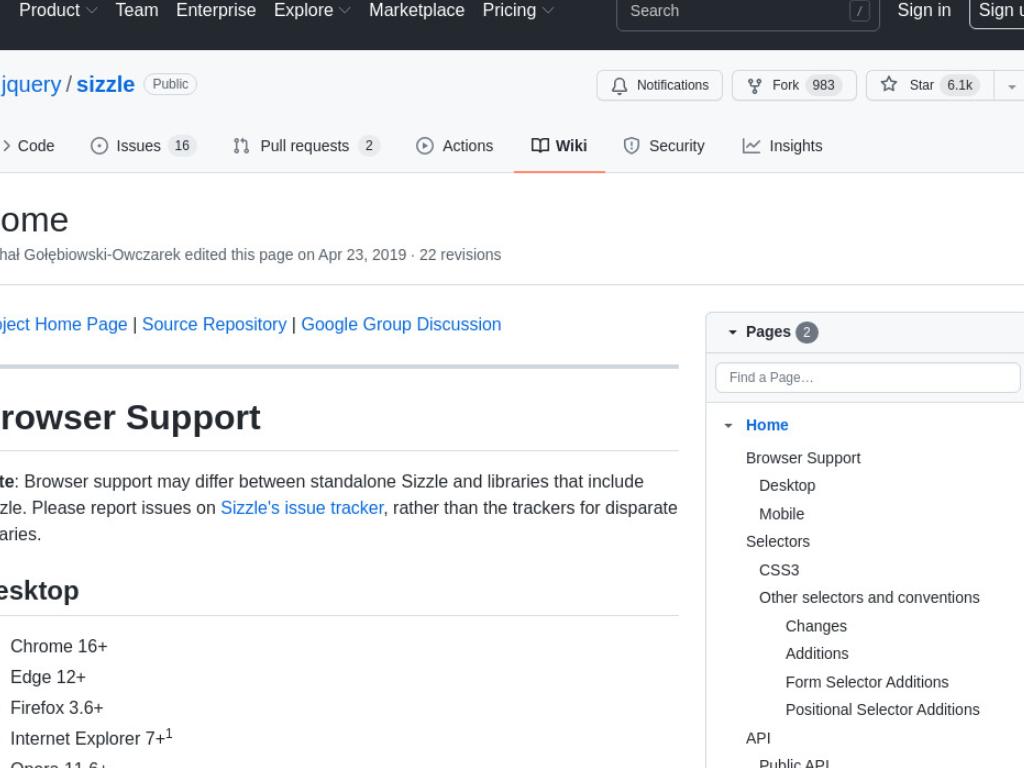Click the Actions play icon
Image resolution: width=1024 pixels, height=768 pixels.
(424, 146)
